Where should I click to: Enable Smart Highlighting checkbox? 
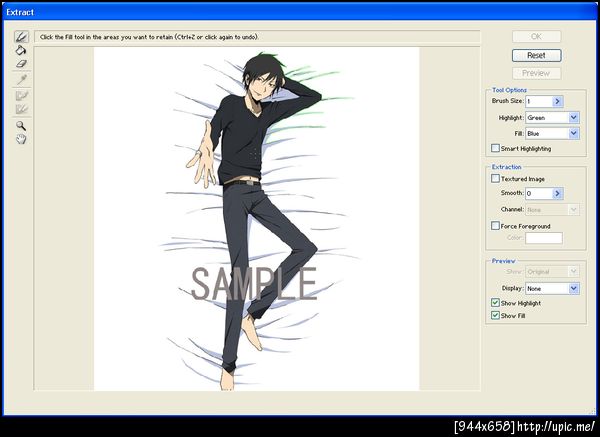pyautogui.click(x=496, y=148)
